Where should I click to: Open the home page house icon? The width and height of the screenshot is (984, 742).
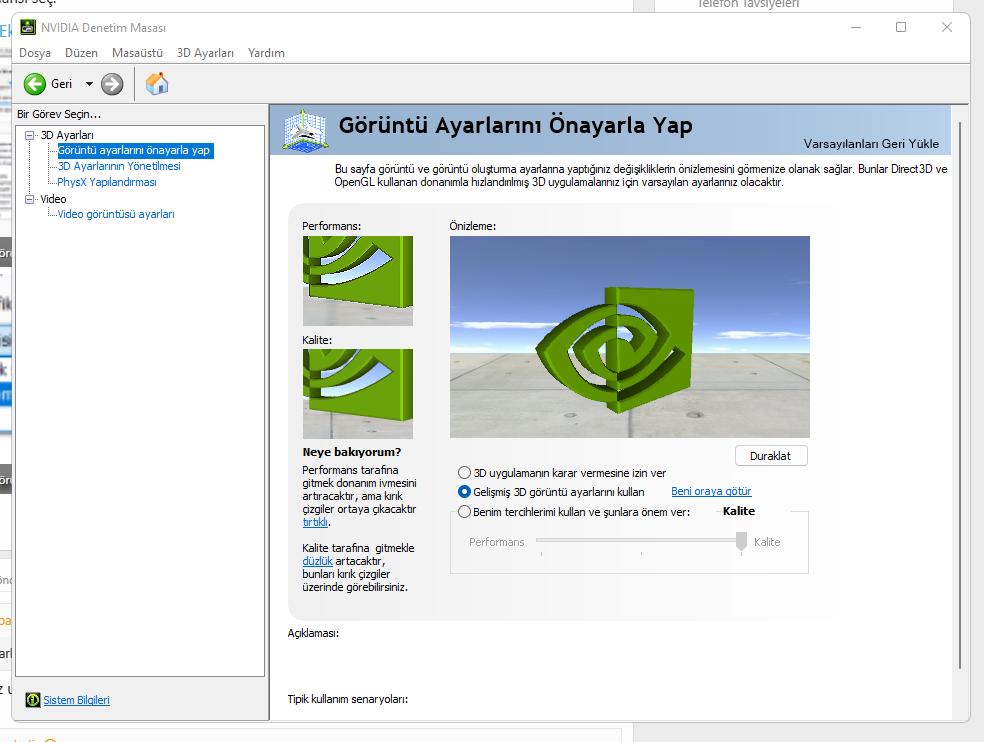pyautogui.click(x=157, y=83)
